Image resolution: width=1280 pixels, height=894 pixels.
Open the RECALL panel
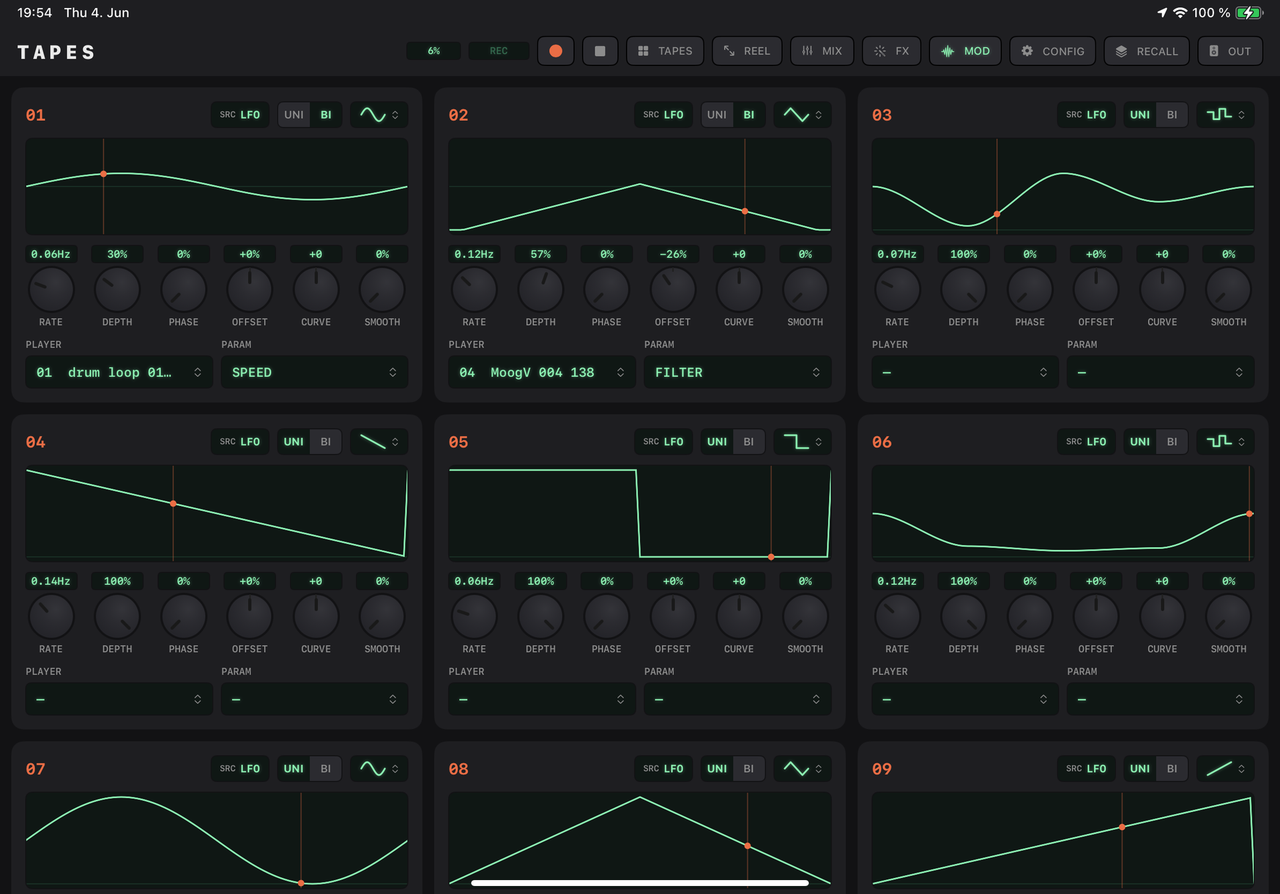point(1147,51)
